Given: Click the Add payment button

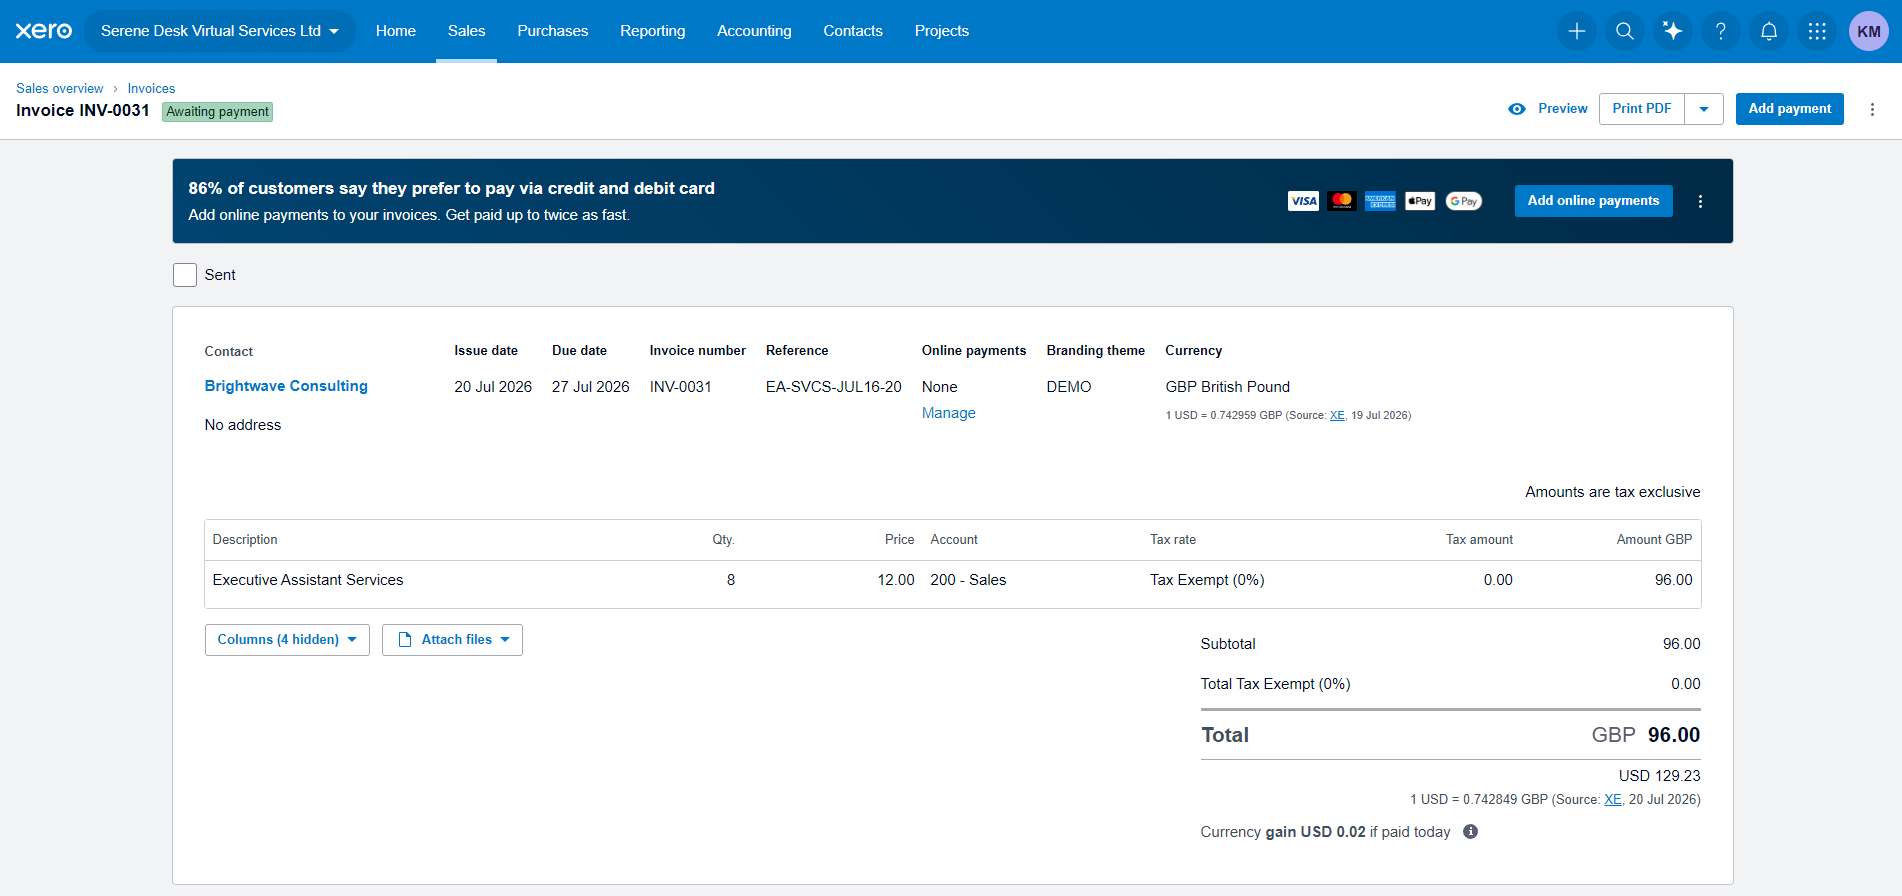Looking at the screenshot, I should click(1789, 109).
